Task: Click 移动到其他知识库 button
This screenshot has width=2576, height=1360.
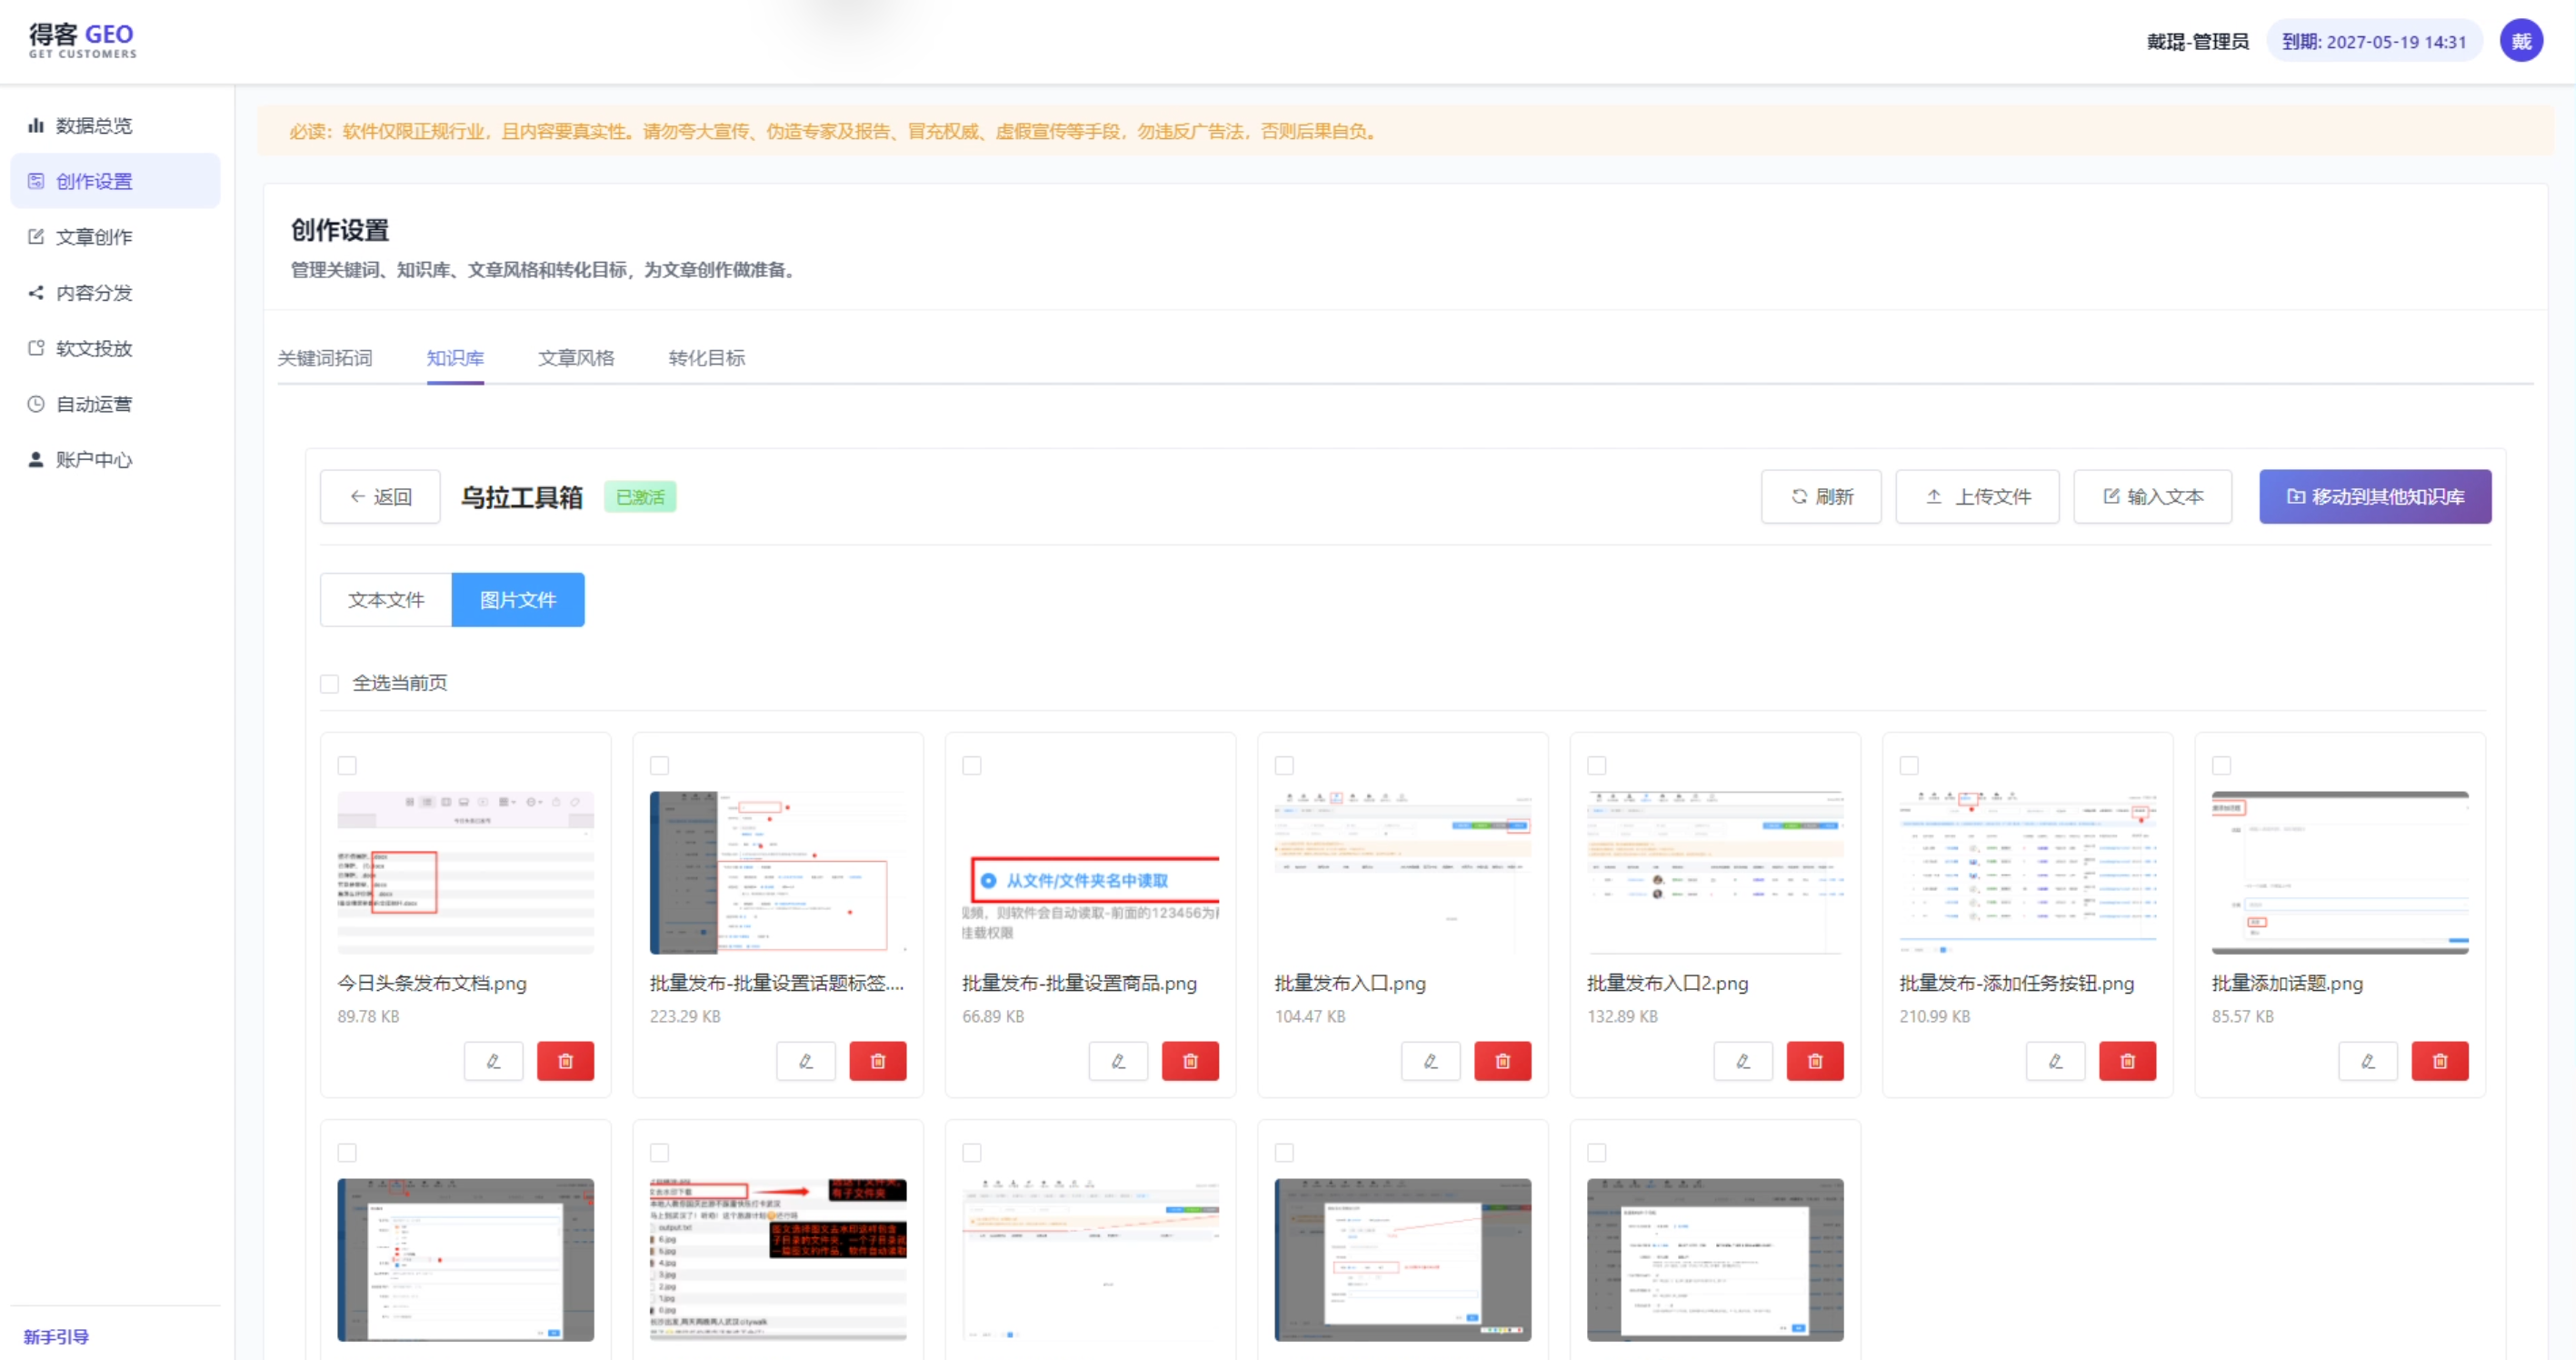Action: tap(2375, 497)
